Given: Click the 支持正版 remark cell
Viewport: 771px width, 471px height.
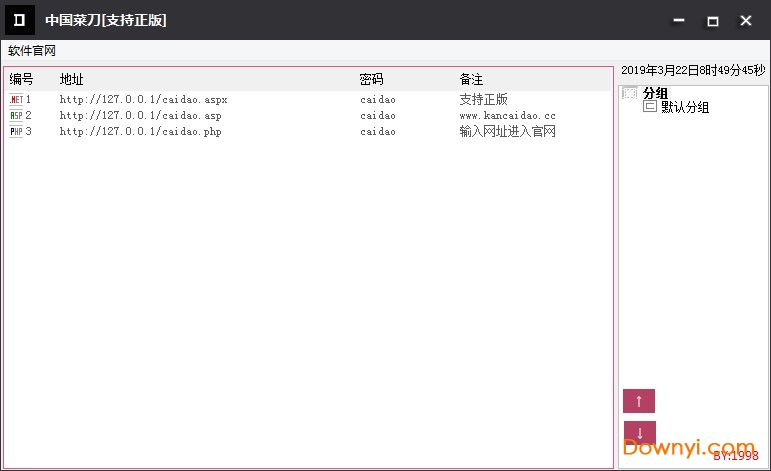Looking at the screenshot, I should tap(483, 99).
